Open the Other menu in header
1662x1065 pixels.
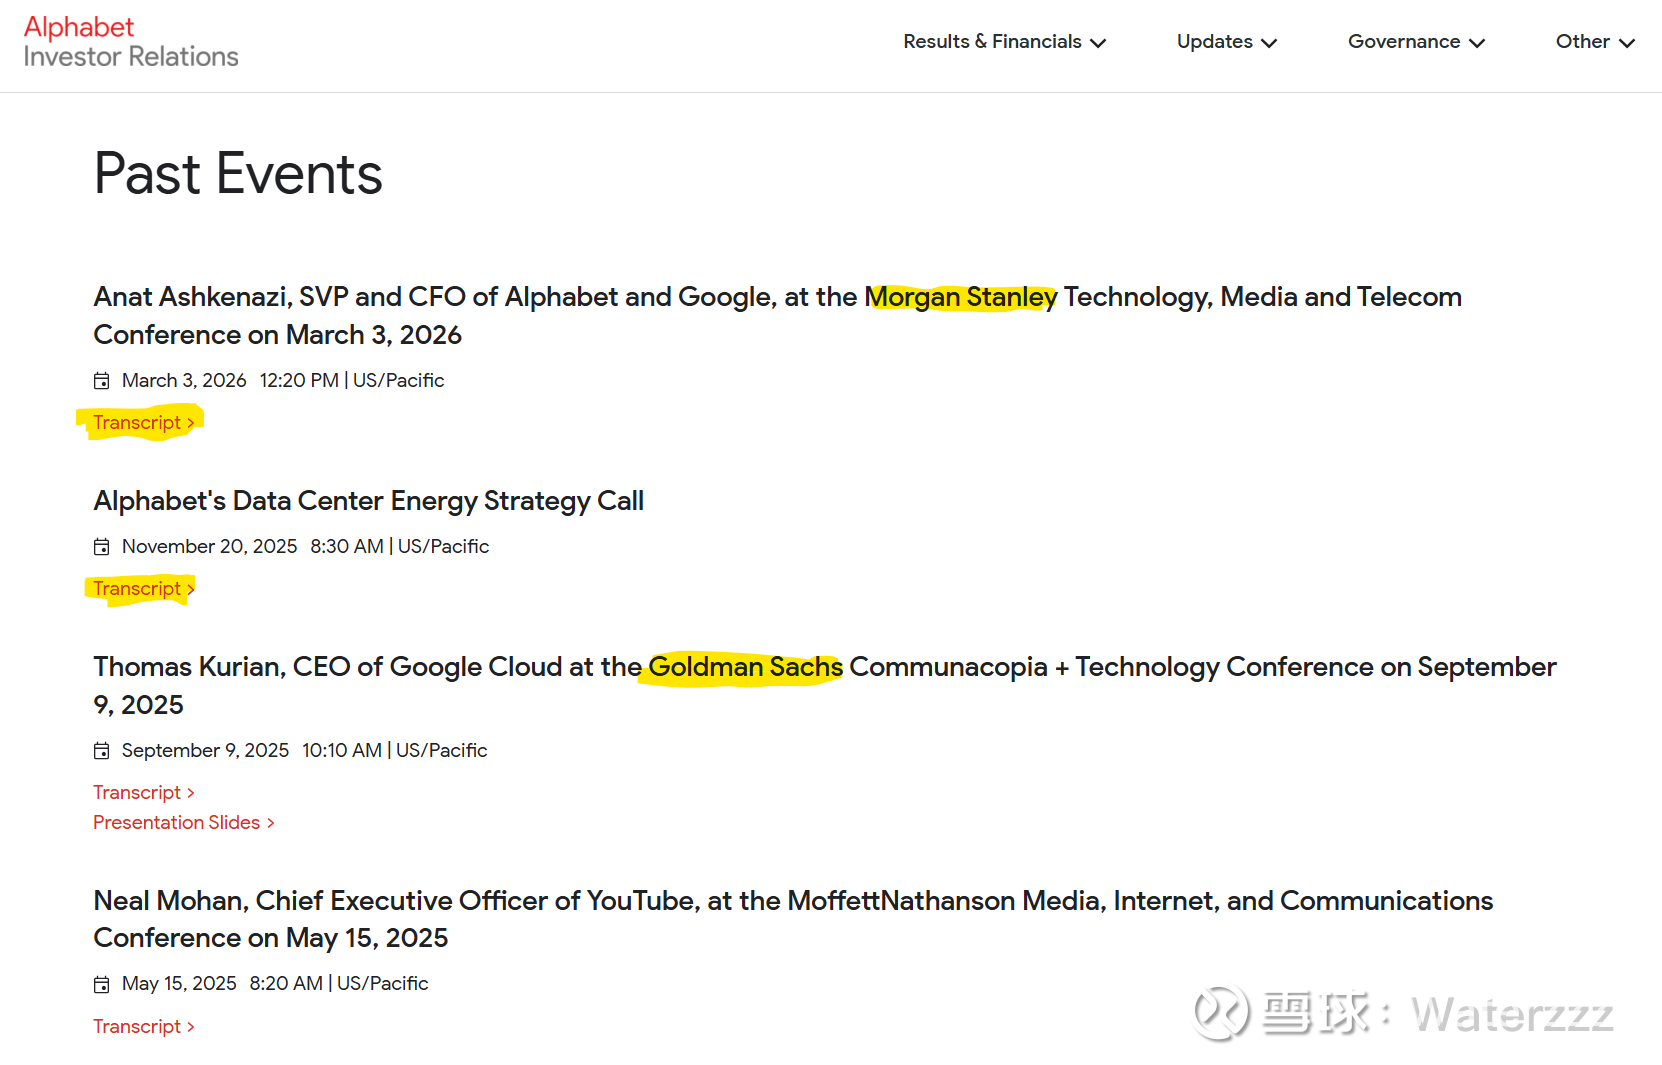tap(1594, 42)
